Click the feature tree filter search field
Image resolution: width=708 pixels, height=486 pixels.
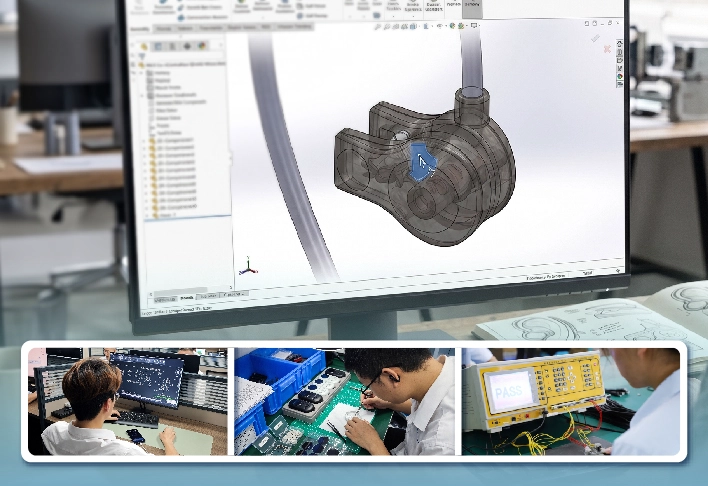tap(185, 56)
